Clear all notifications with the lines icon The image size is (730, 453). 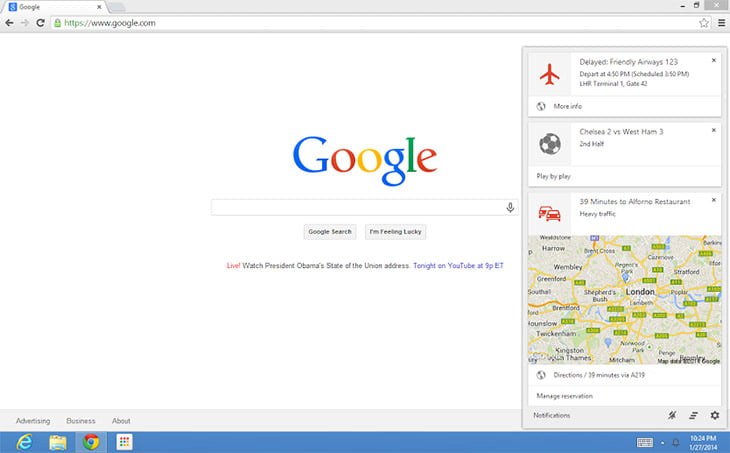tap(693, 415)
